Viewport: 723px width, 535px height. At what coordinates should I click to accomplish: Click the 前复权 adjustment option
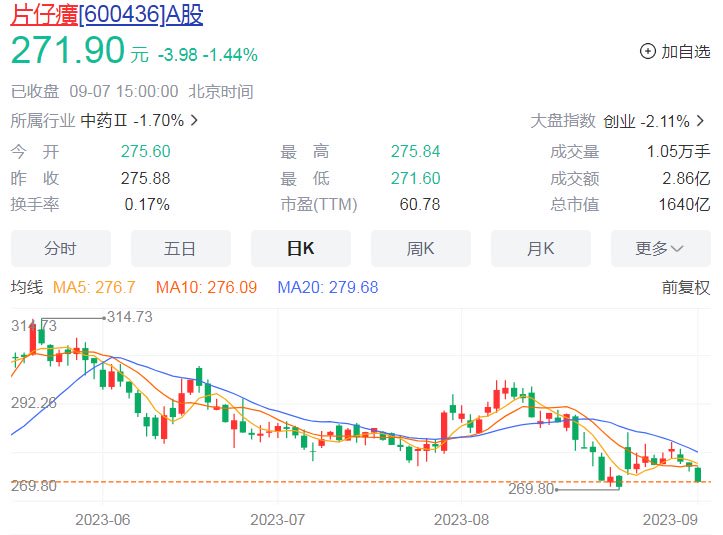coord(686,287)
